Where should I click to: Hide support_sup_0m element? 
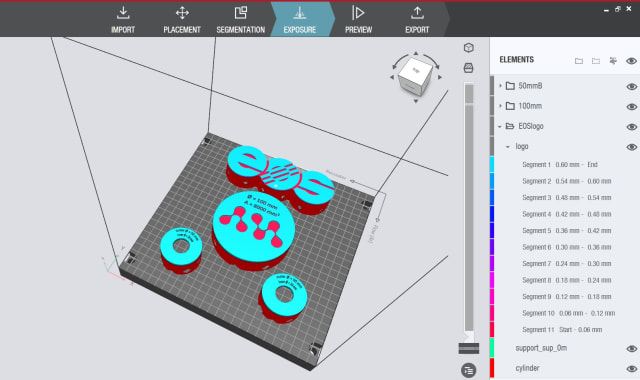[631, 349]
